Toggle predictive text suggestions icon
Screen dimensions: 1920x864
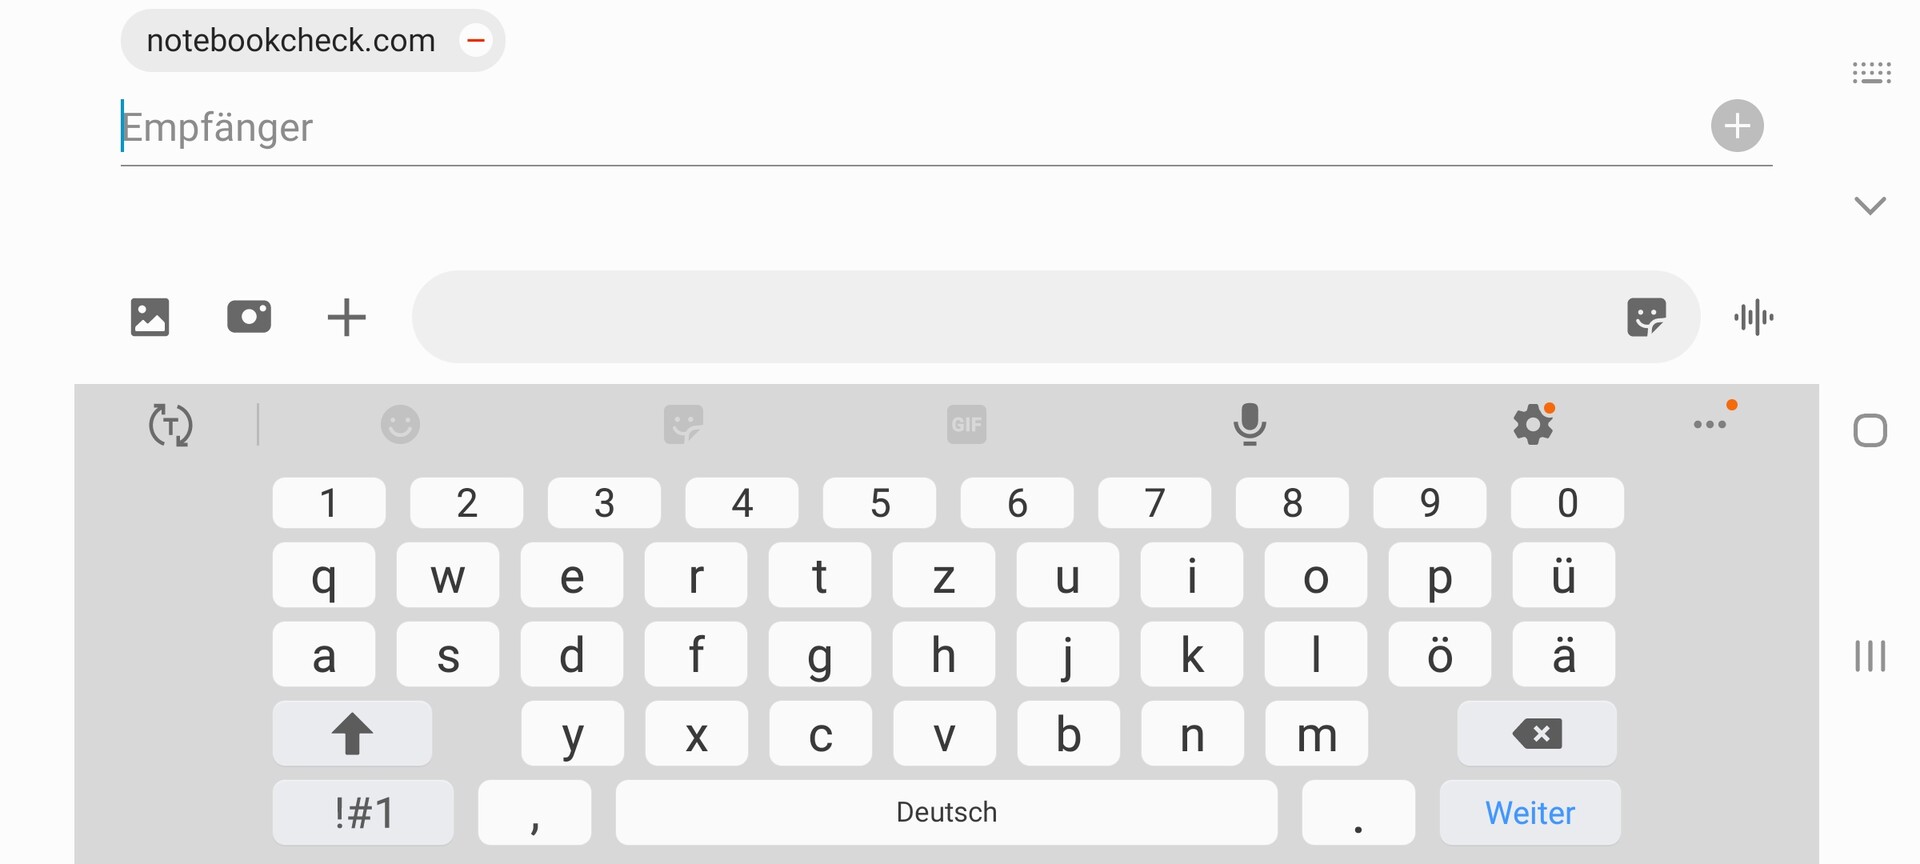pos(170,425)
